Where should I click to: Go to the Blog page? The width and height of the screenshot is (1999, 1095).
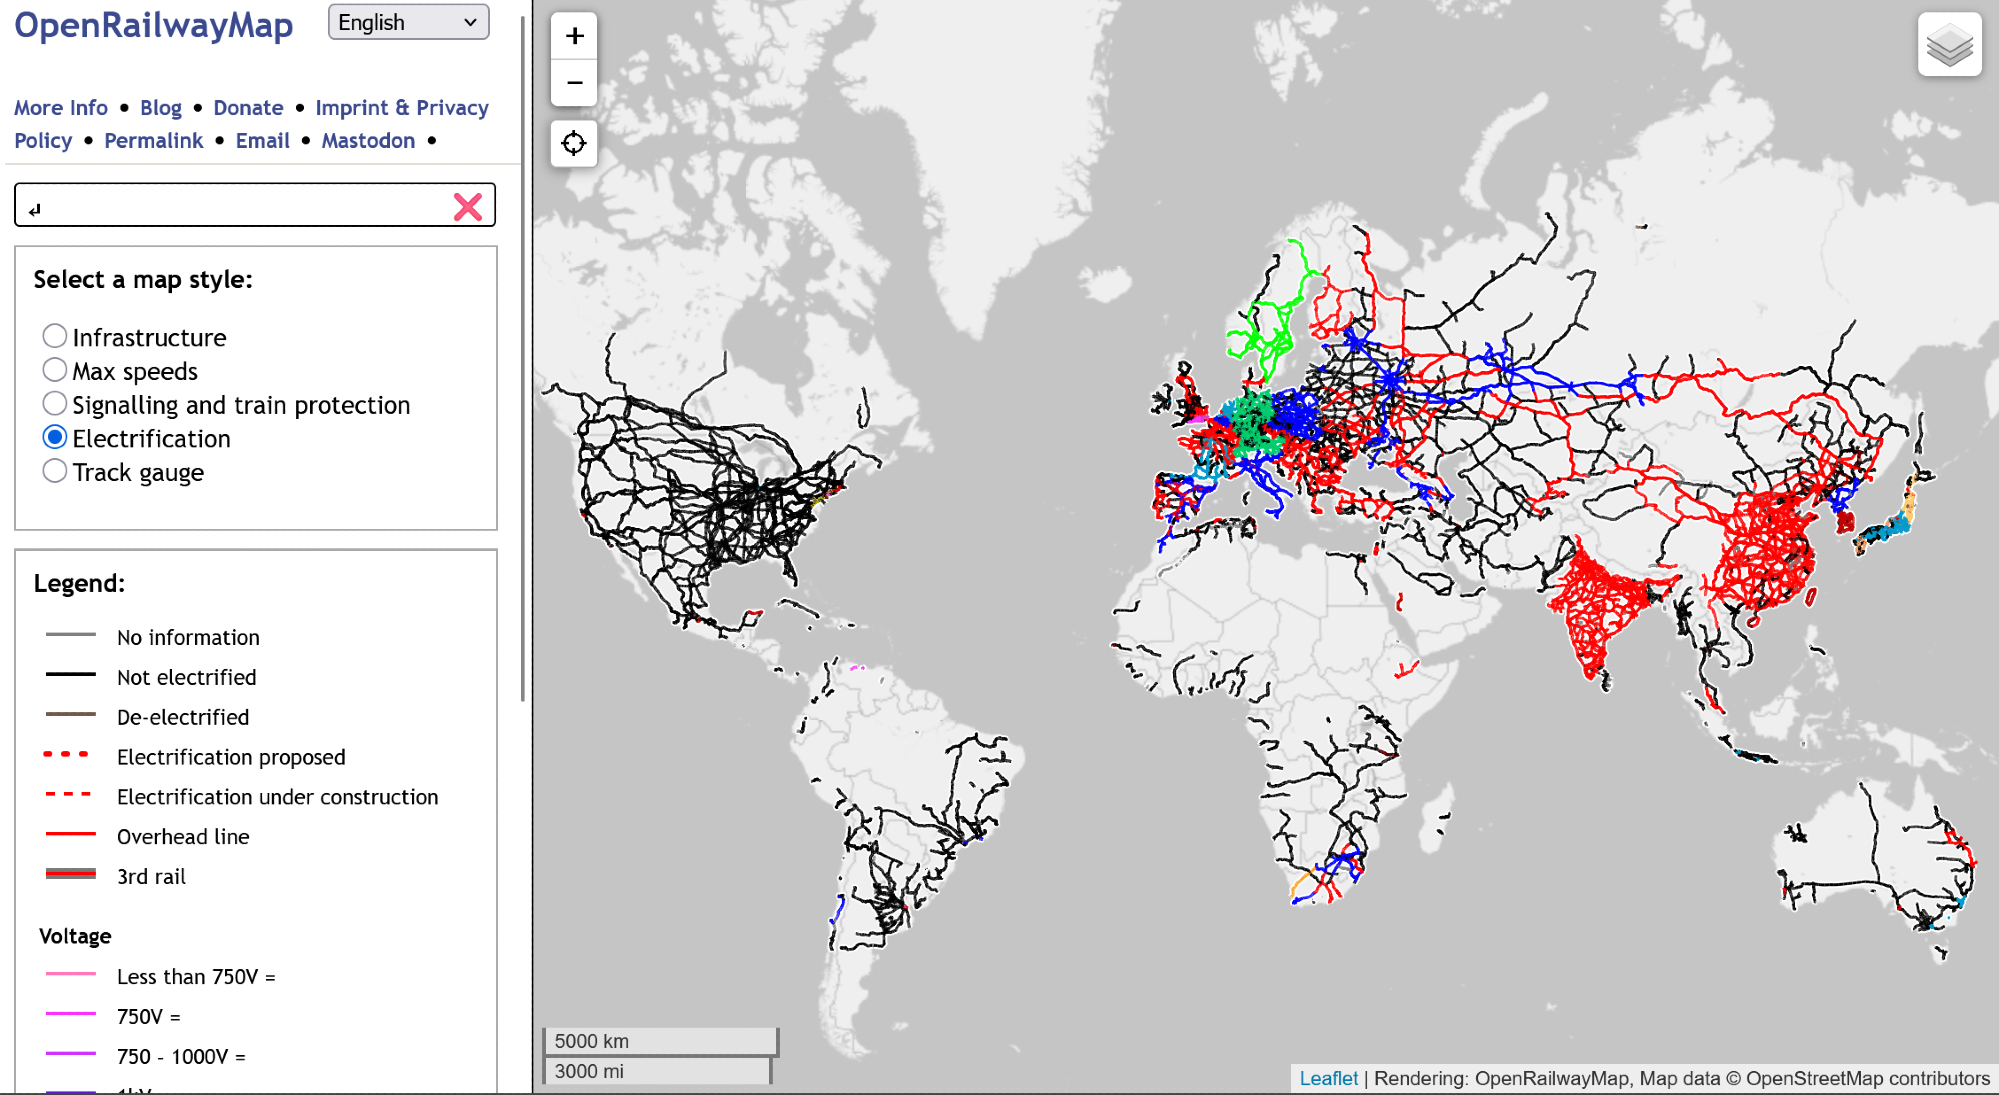coord(160,108)
